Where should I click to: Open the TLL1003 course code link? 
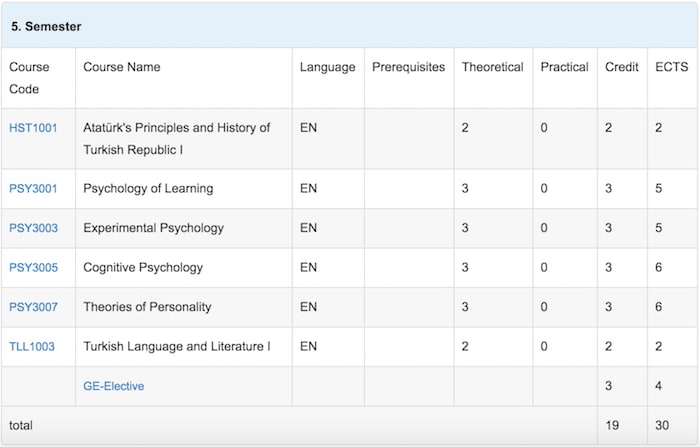tap(32, 347)
